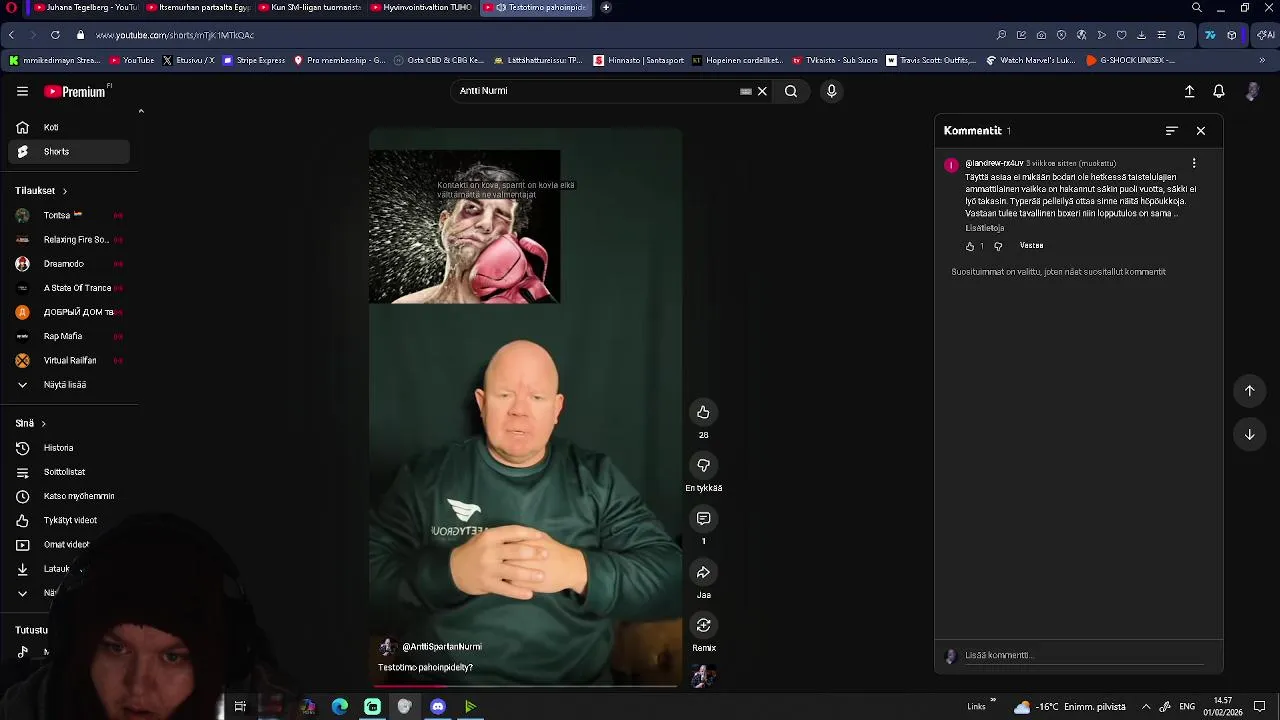Image resolution: width=1280 pixels, height=720 pixels.
Task: Open YouTube notifications bell
Action: (1219, 91)
